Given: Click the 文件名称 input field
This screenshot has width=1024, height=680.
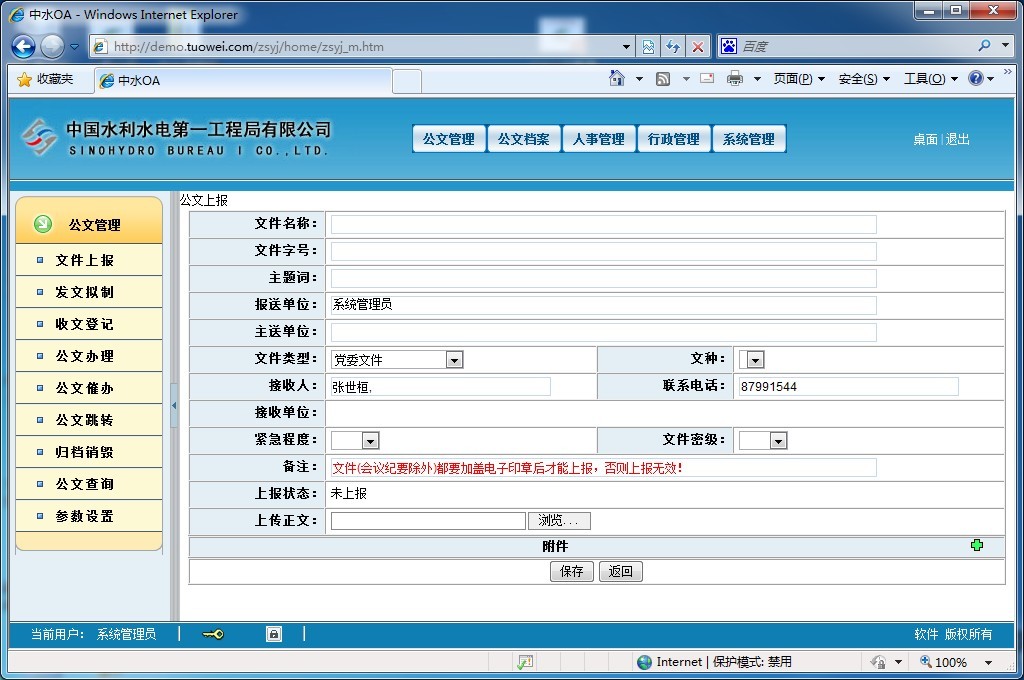Looking at the screenshot, I should pos(603,224).
